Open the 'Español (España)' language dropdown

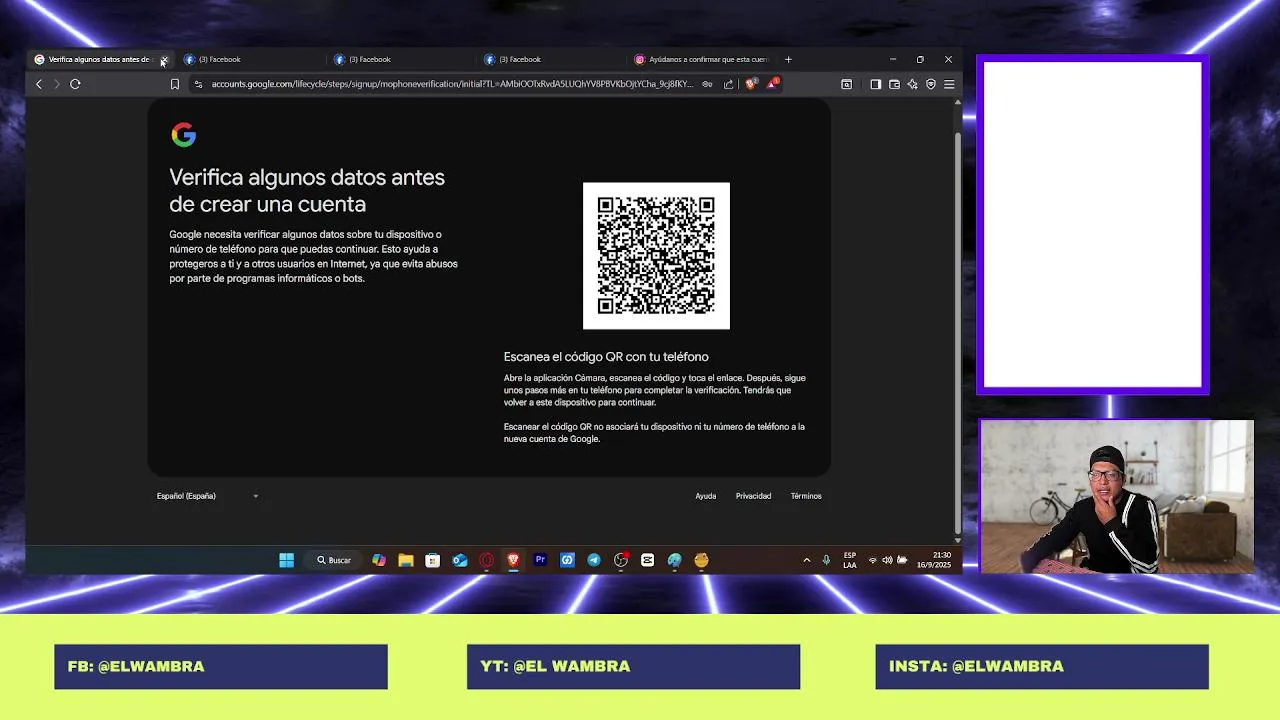(207, 496)
